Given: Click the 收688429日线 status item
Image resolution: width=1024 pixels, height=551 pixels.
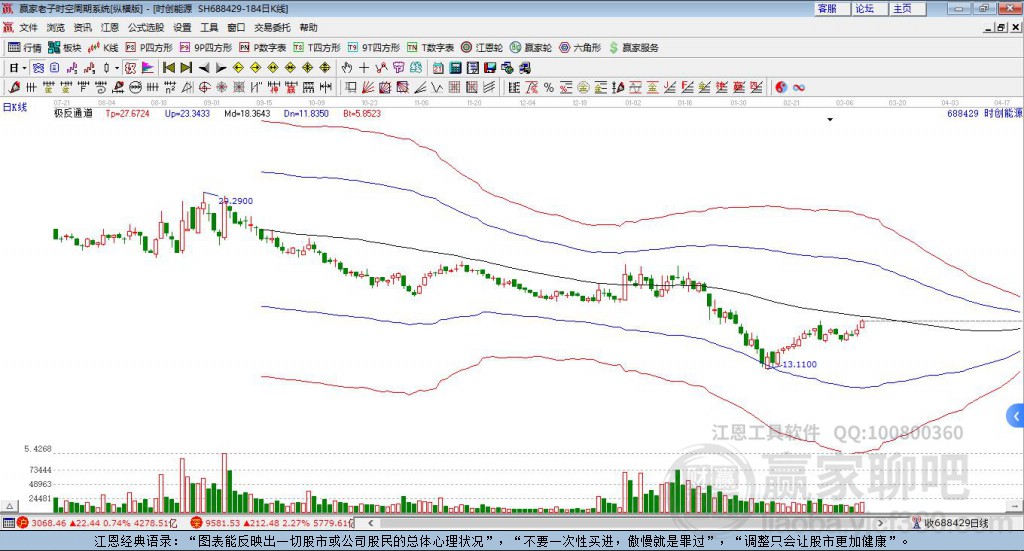Looking at the screenshot, I should coord(951,523).
